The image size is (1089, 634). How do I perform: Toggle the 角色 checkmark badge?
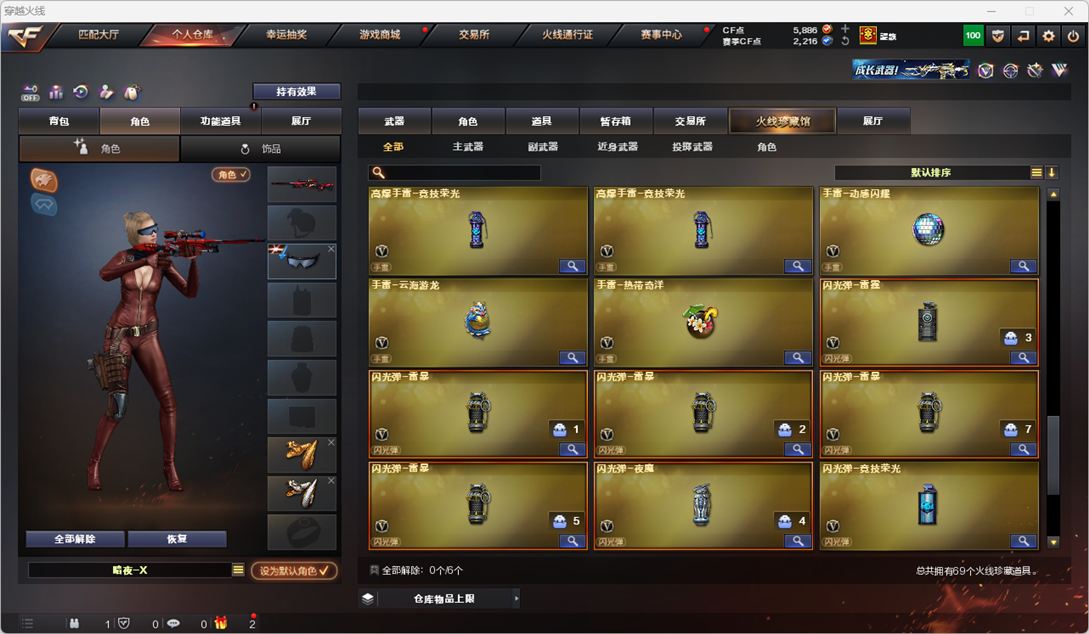(x=231, y=174)
